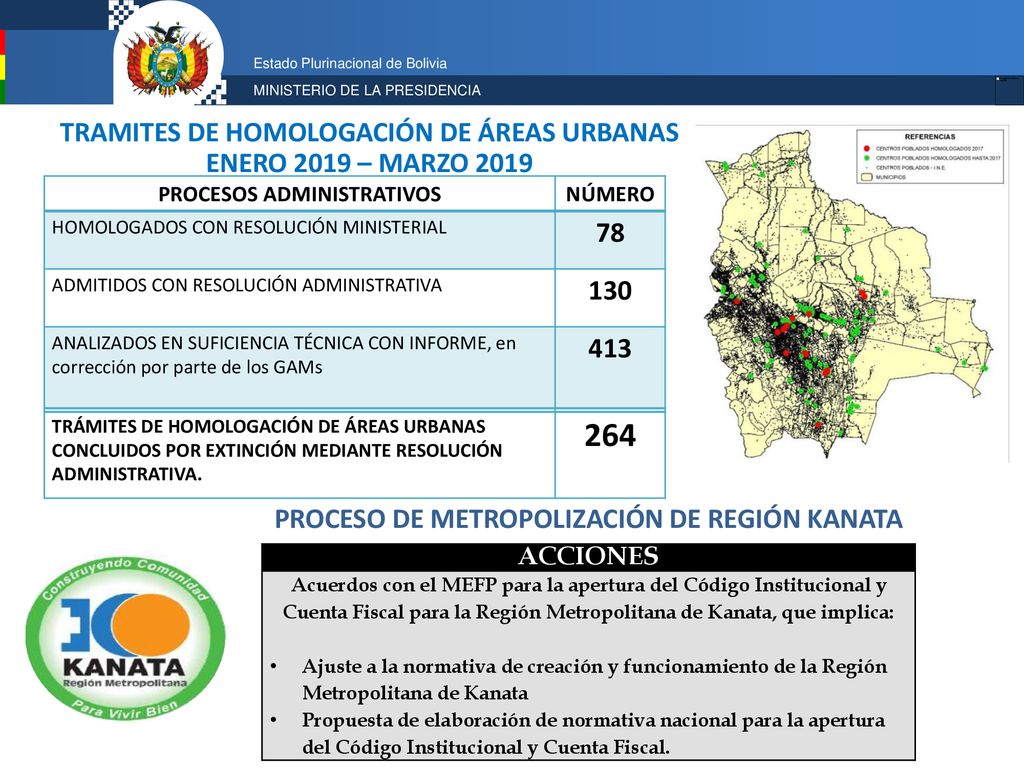
Task: Click bullet 'Propuesta de elaboración de normativa nacional'
Action: (x=593, y=733)
